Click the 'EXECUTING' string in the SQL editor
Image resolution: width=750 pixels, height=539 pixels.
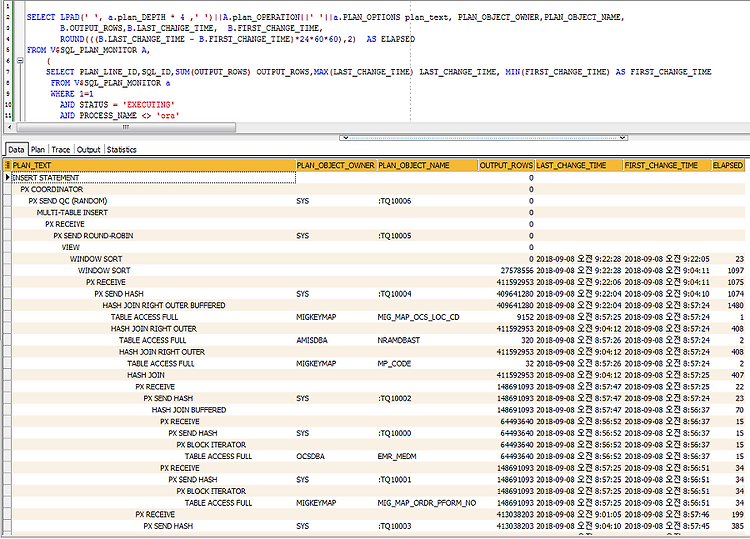148,105
